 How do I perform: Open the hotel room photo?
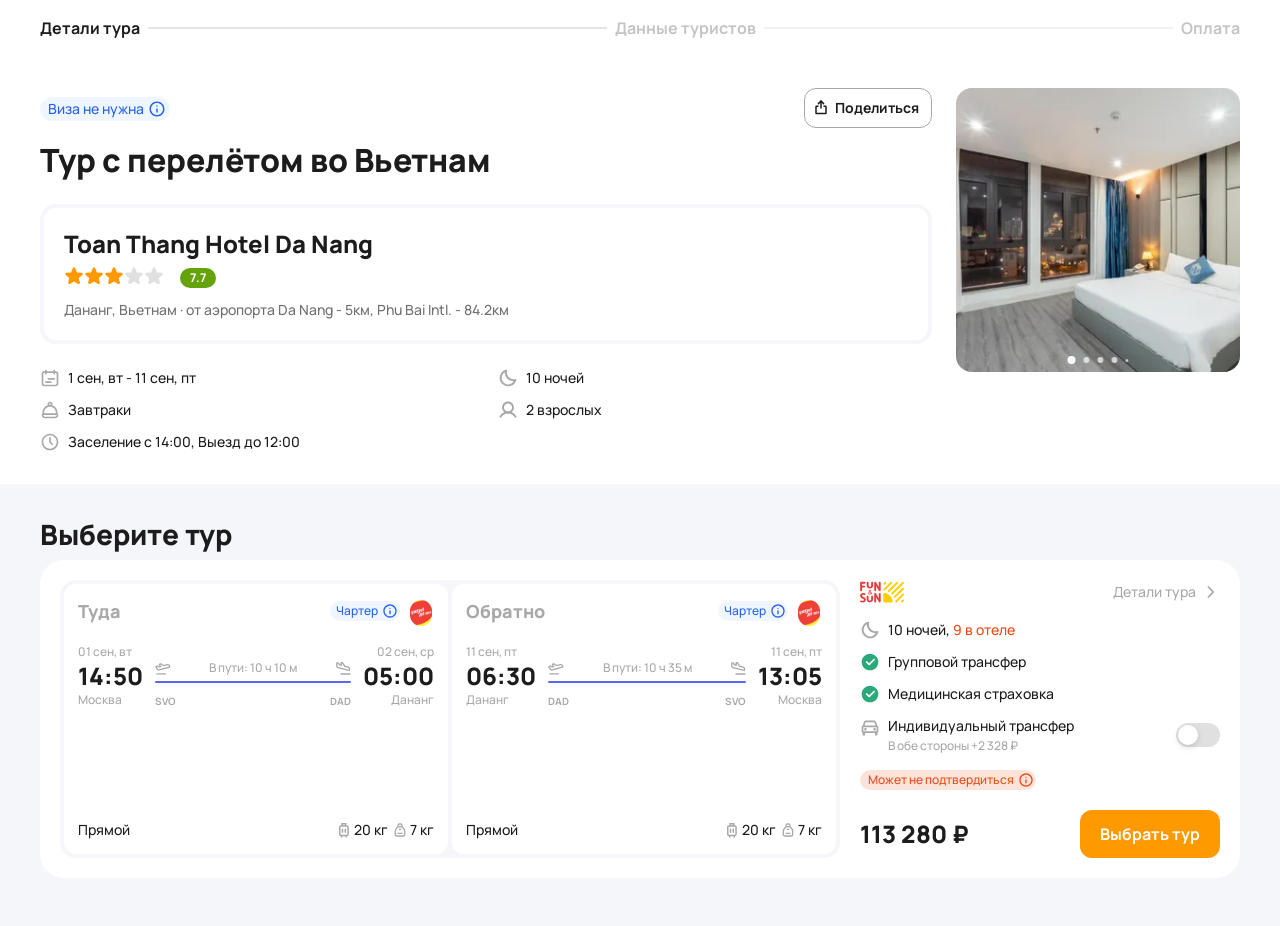(1098, 230)
